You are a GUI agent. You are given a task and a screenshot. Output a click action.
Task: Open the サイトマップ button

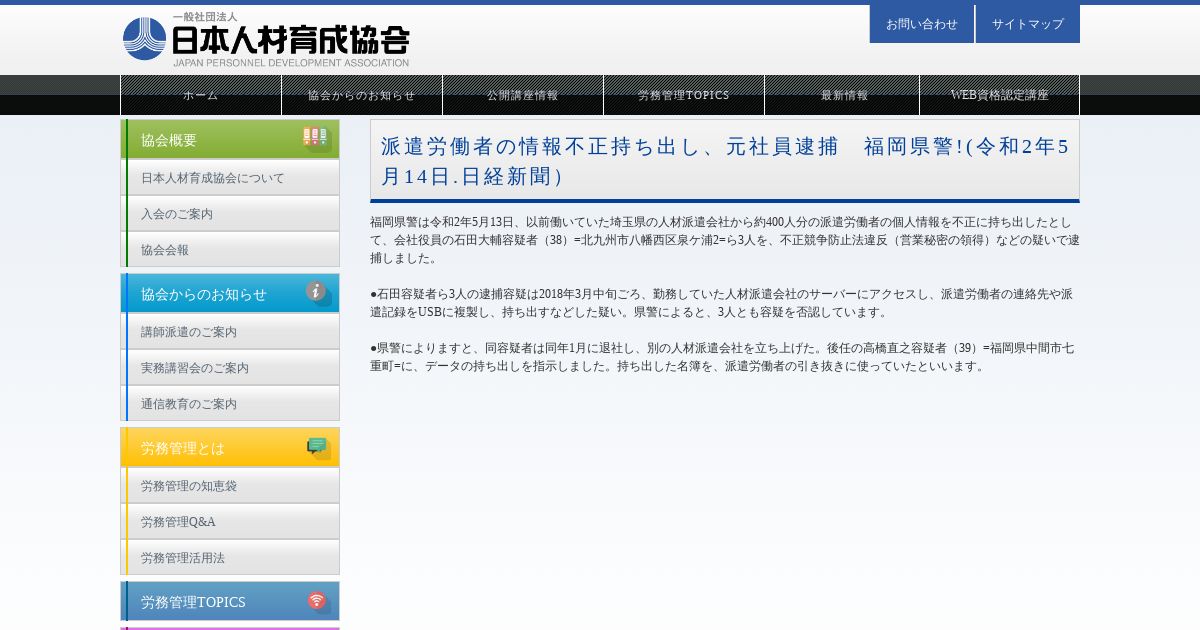coord(1028,24)
